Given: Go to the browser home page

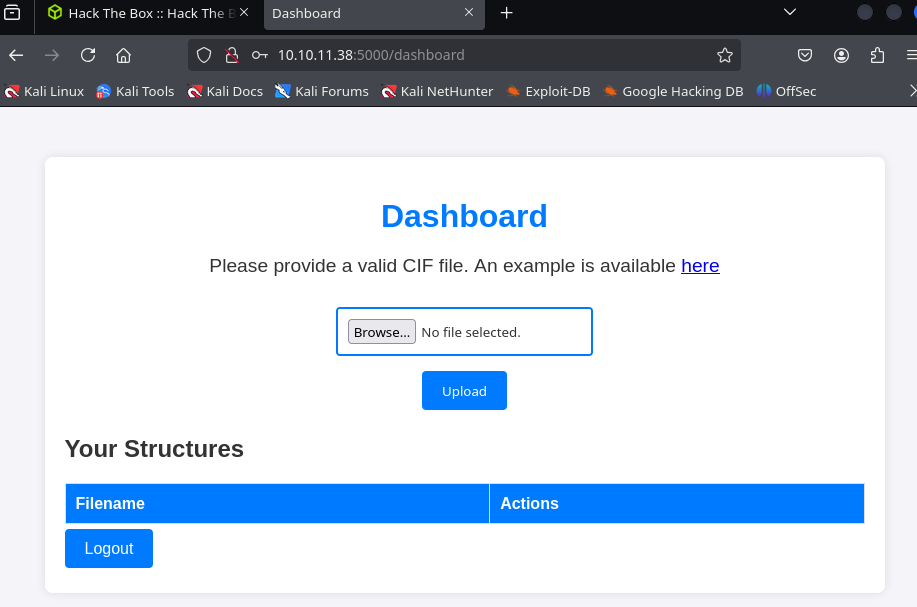Looking at the screenshot, I should click(x=123, y=55).
